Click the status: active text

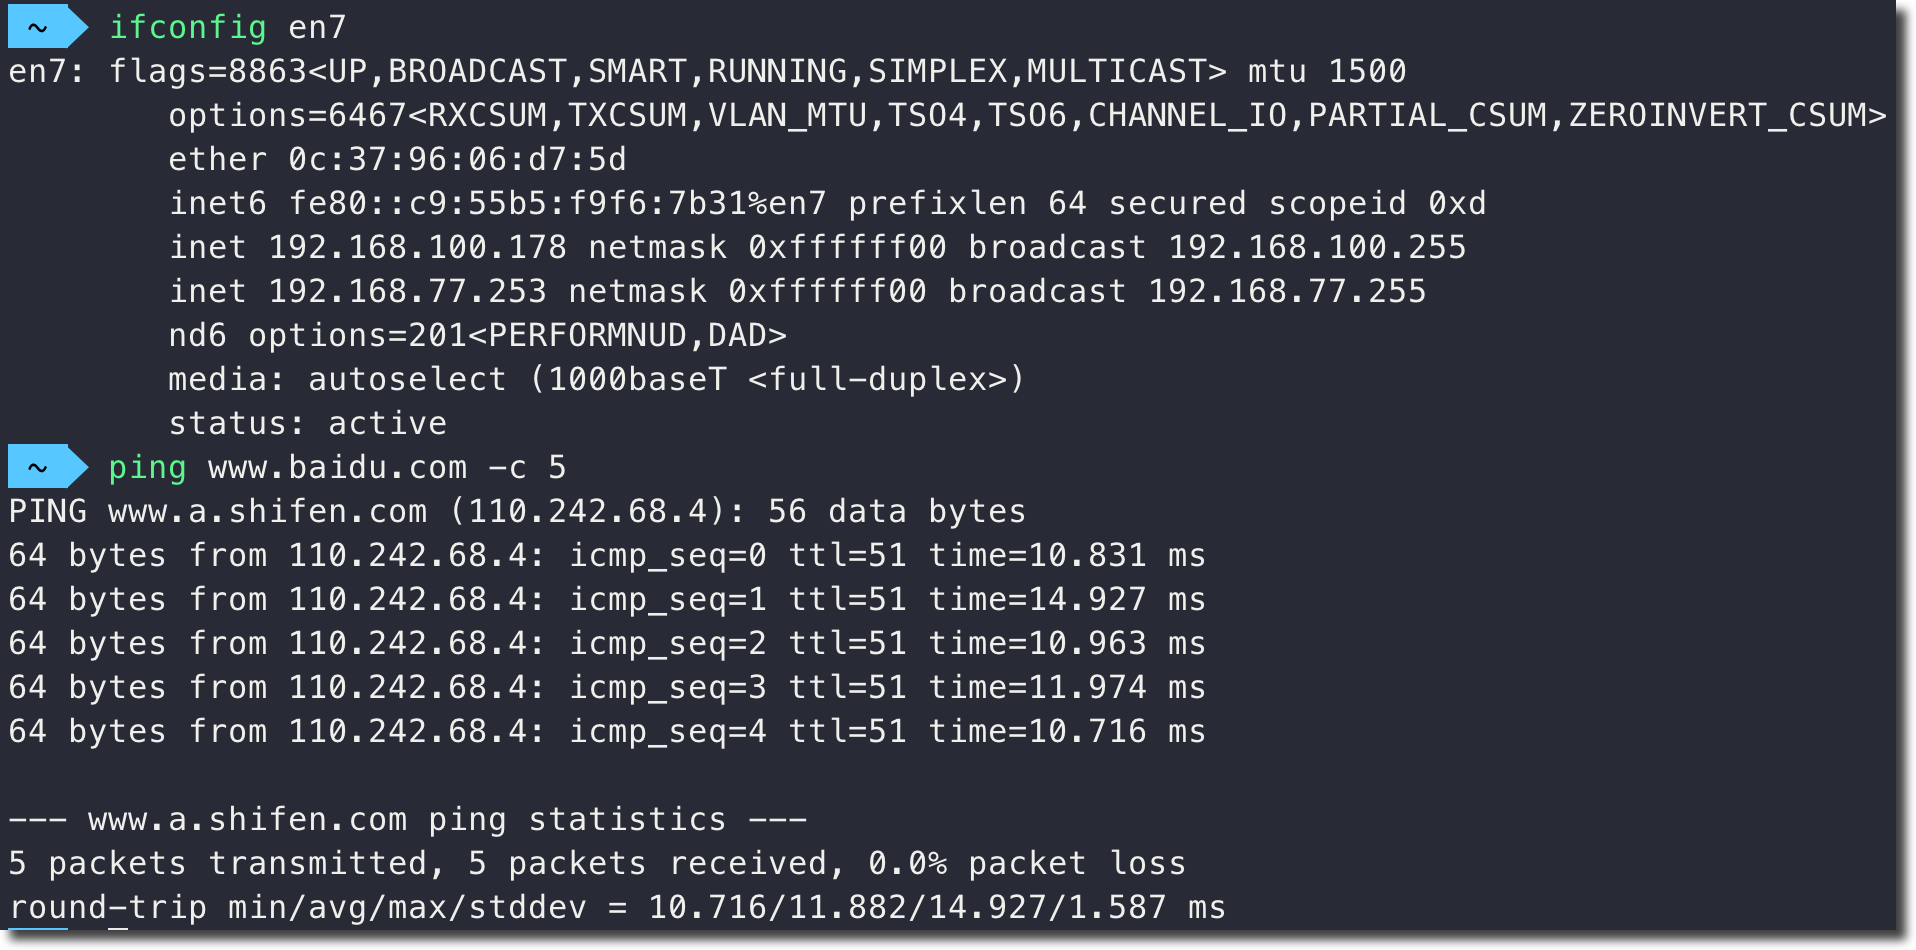pos(307,423)
